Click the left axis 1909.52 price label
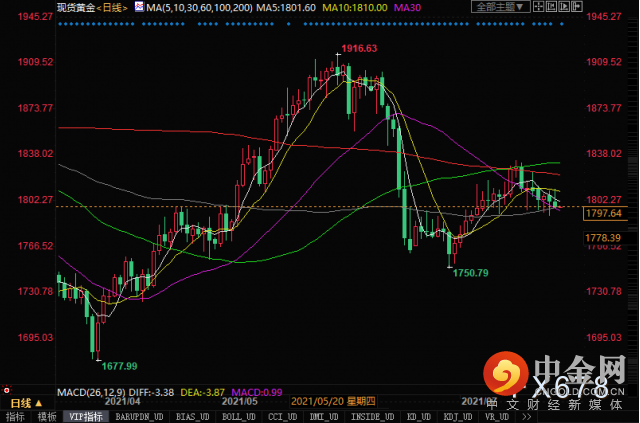This screenshot has height=423, width=640. click(35, 62)
